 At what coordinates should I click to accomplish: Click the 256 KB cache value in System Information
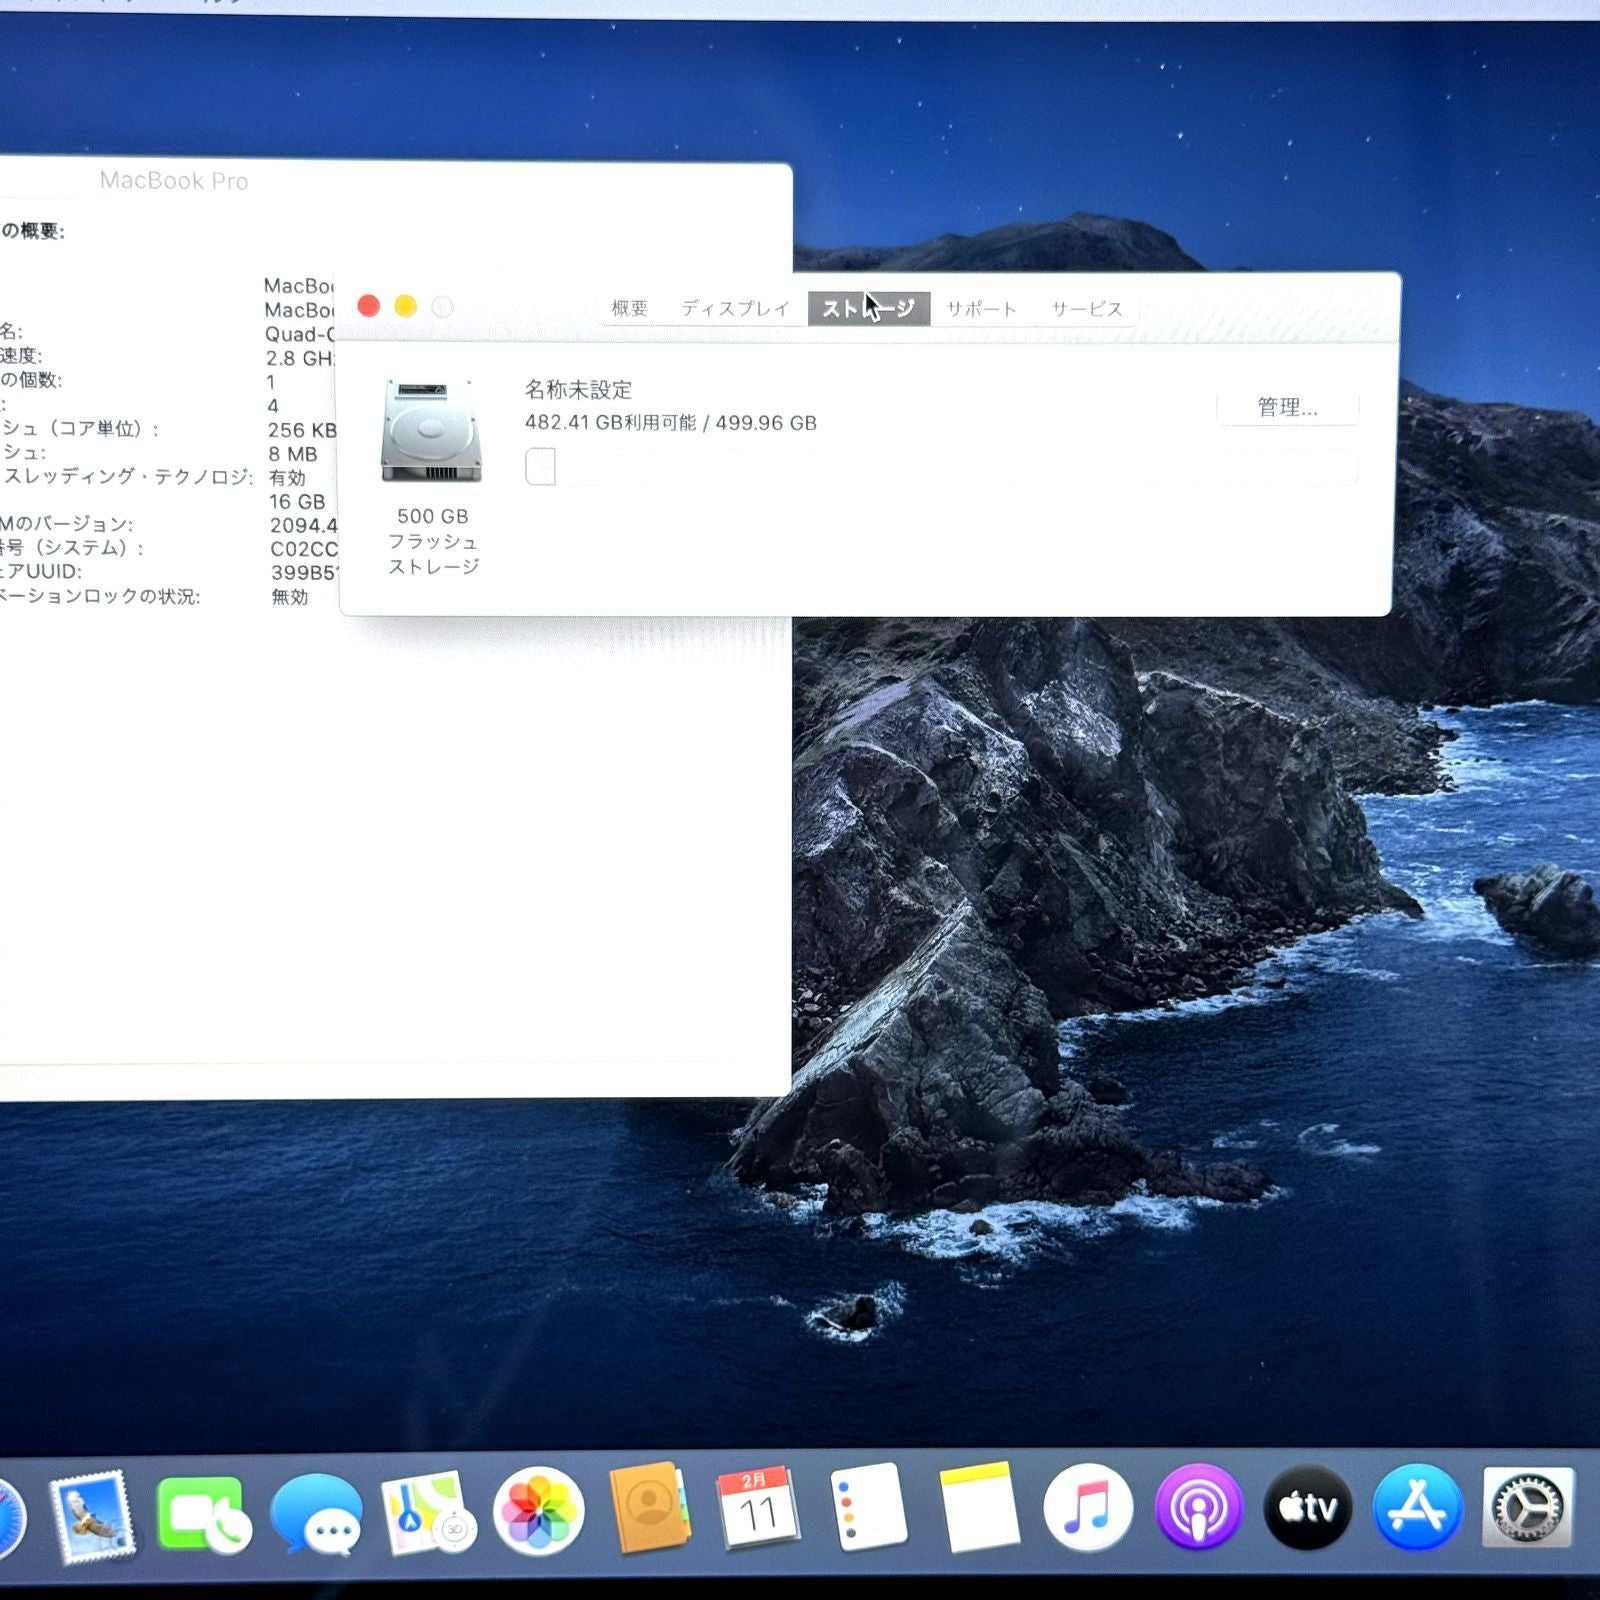(302, 430)
